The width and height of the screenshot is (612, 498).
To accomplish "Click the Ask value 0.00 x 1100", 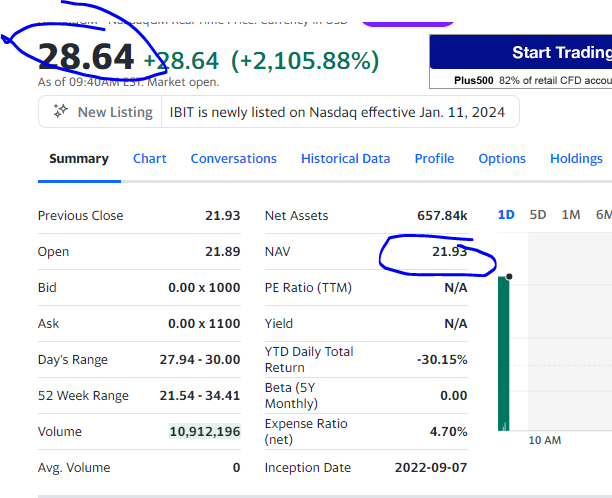I will point(204,324).
